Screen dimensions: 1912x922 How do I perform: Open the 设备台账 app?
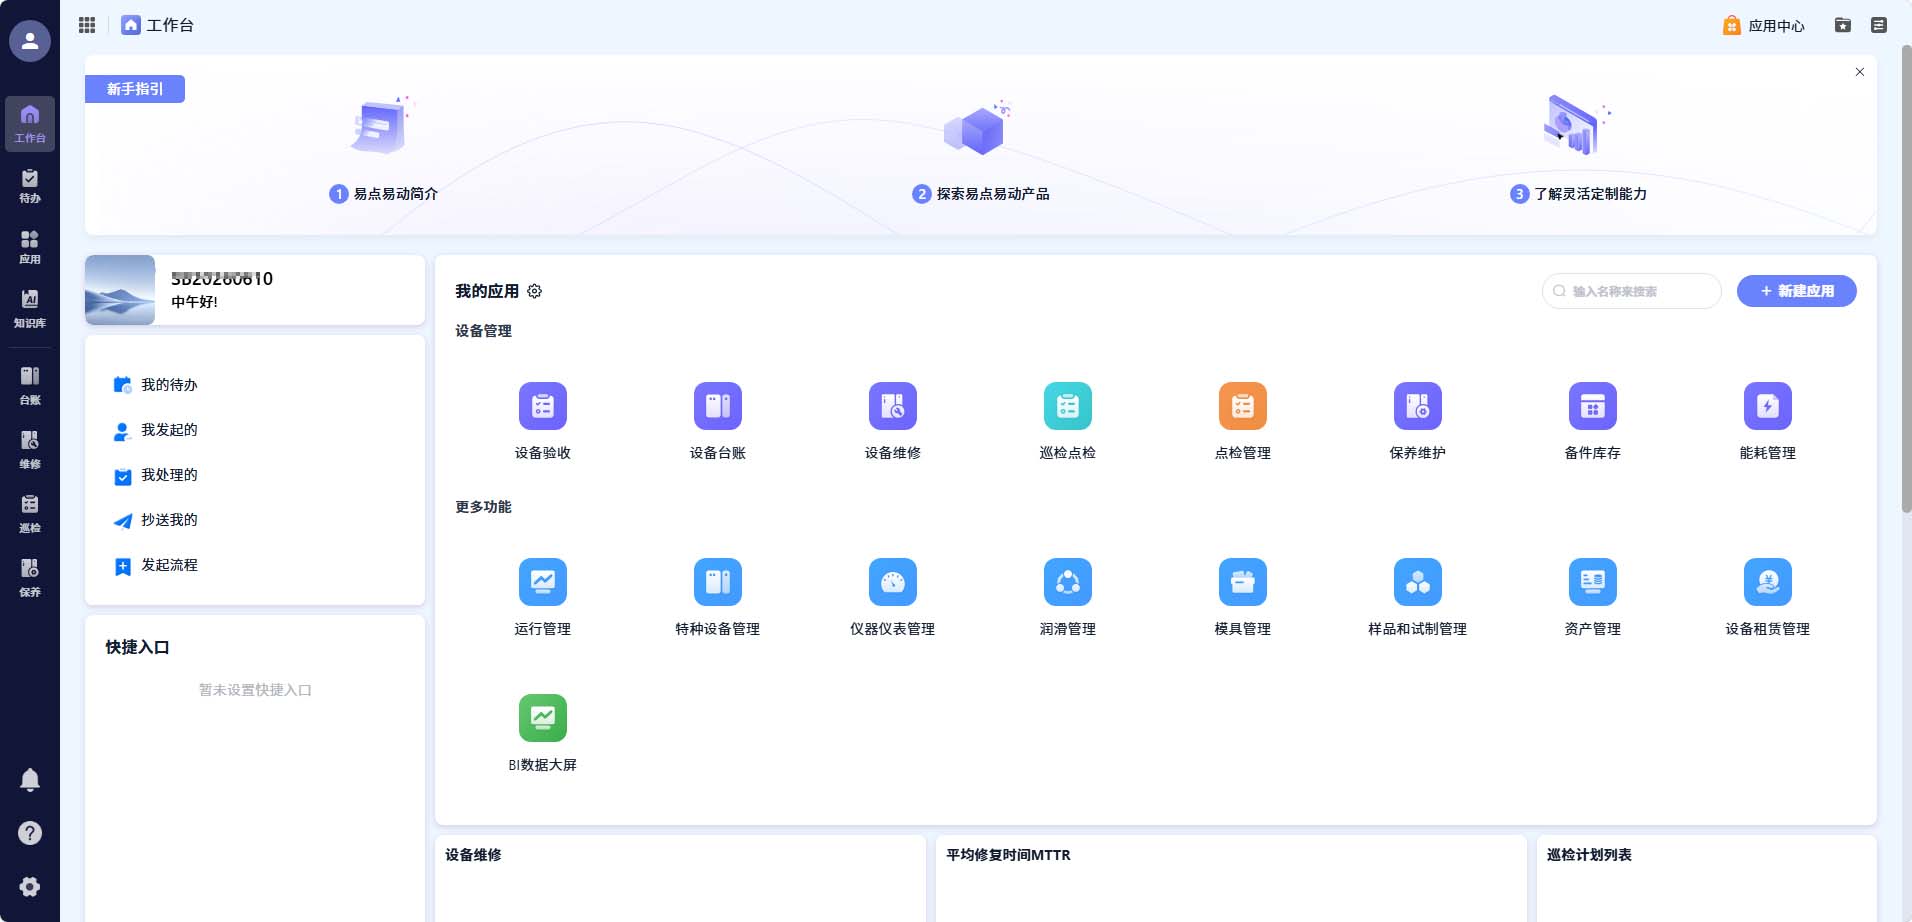click(718, 406)
